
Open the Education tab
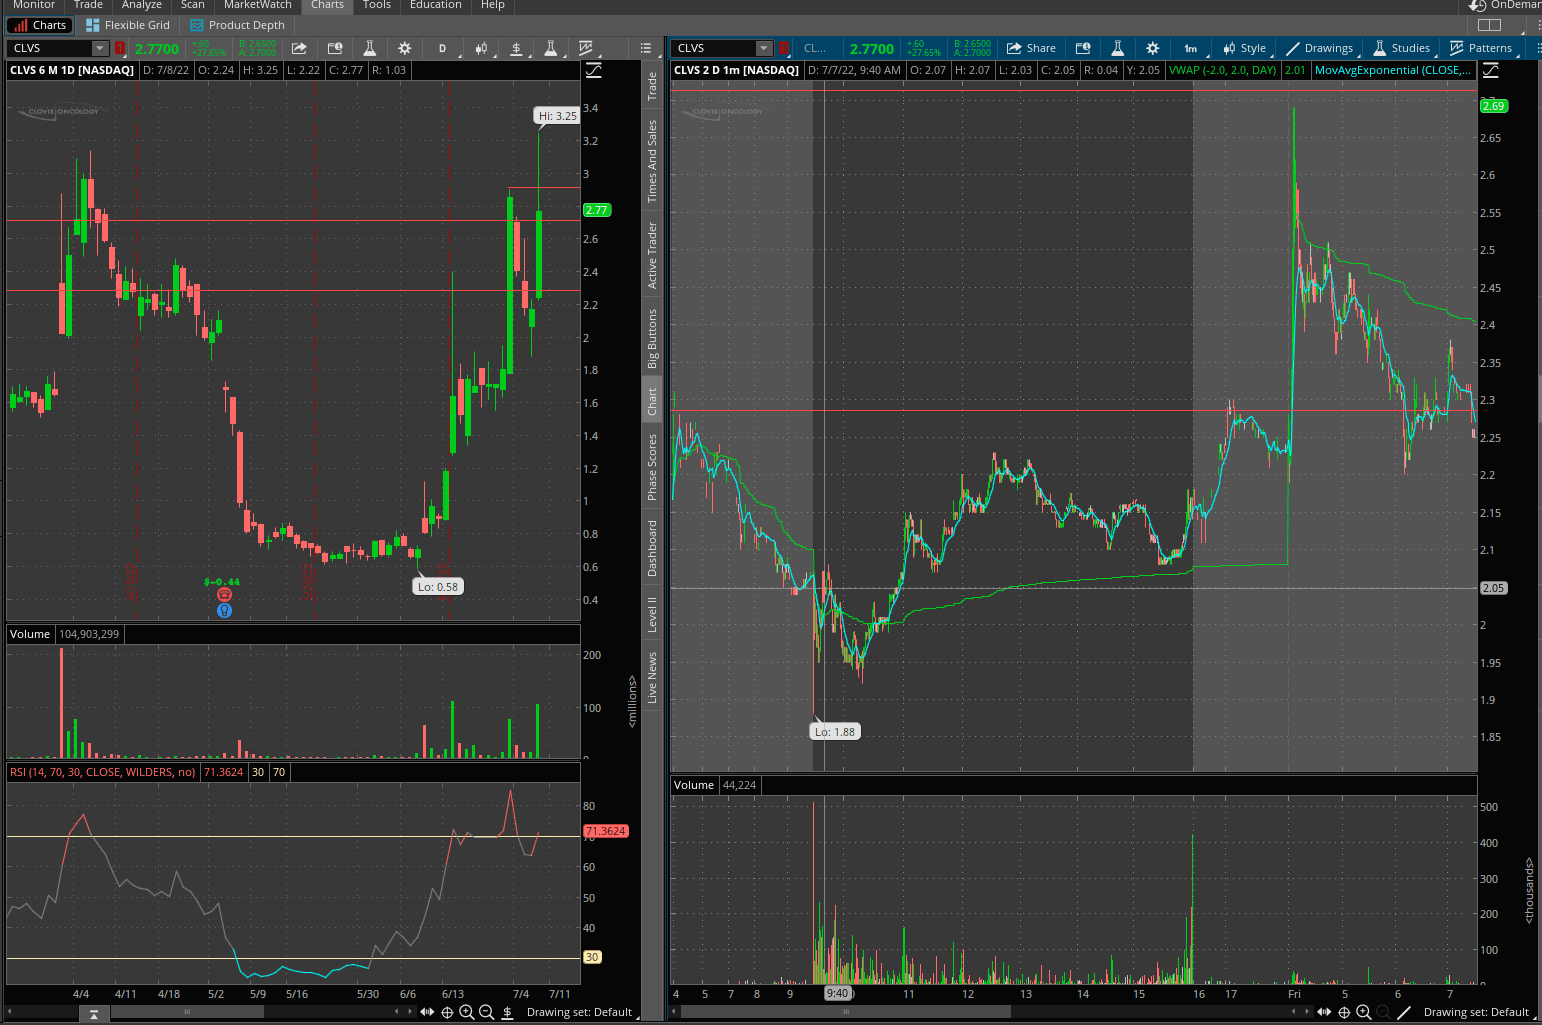click(x=436, y=5)
